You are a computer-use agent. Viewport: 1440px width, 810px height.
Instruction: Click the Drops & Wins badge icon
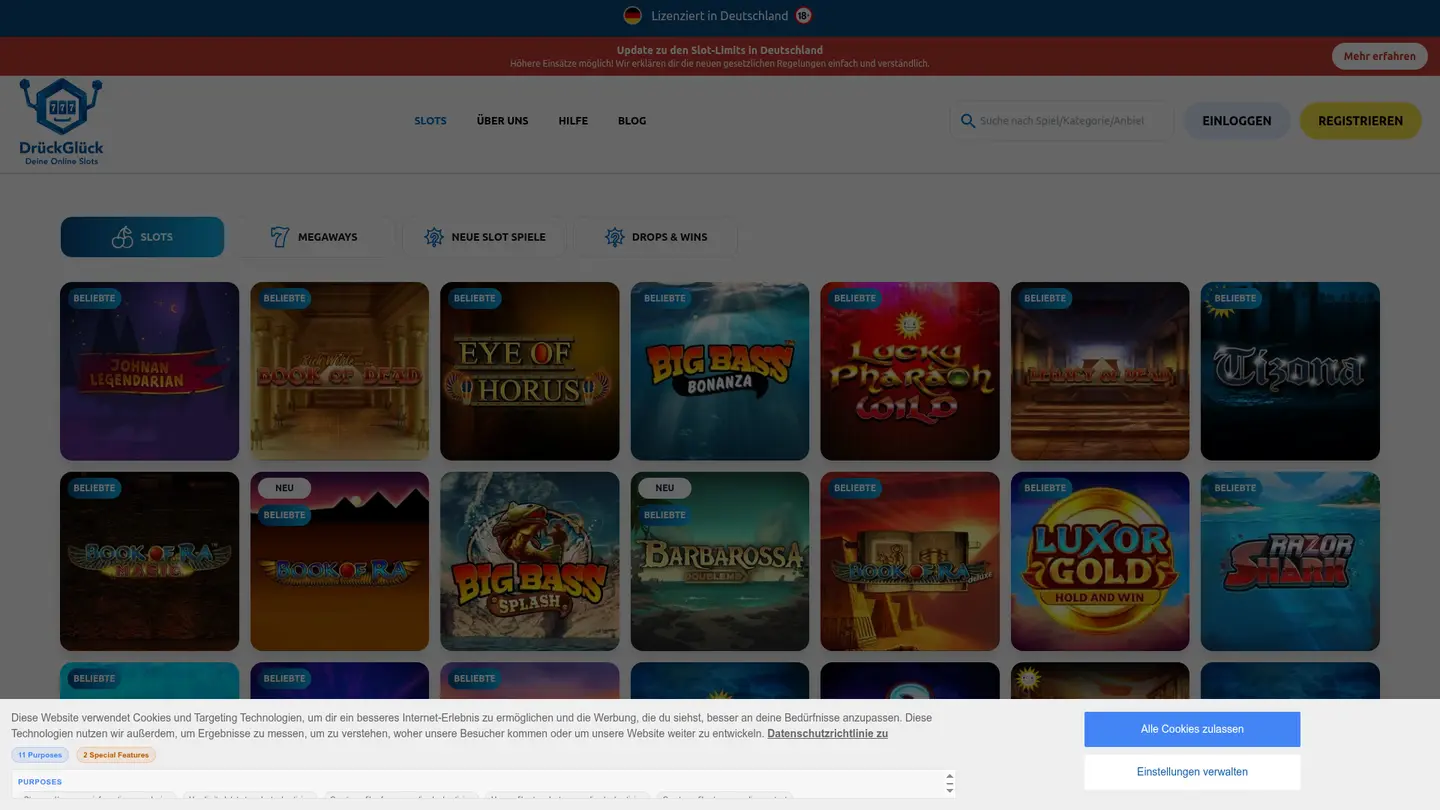coord(614,237)
